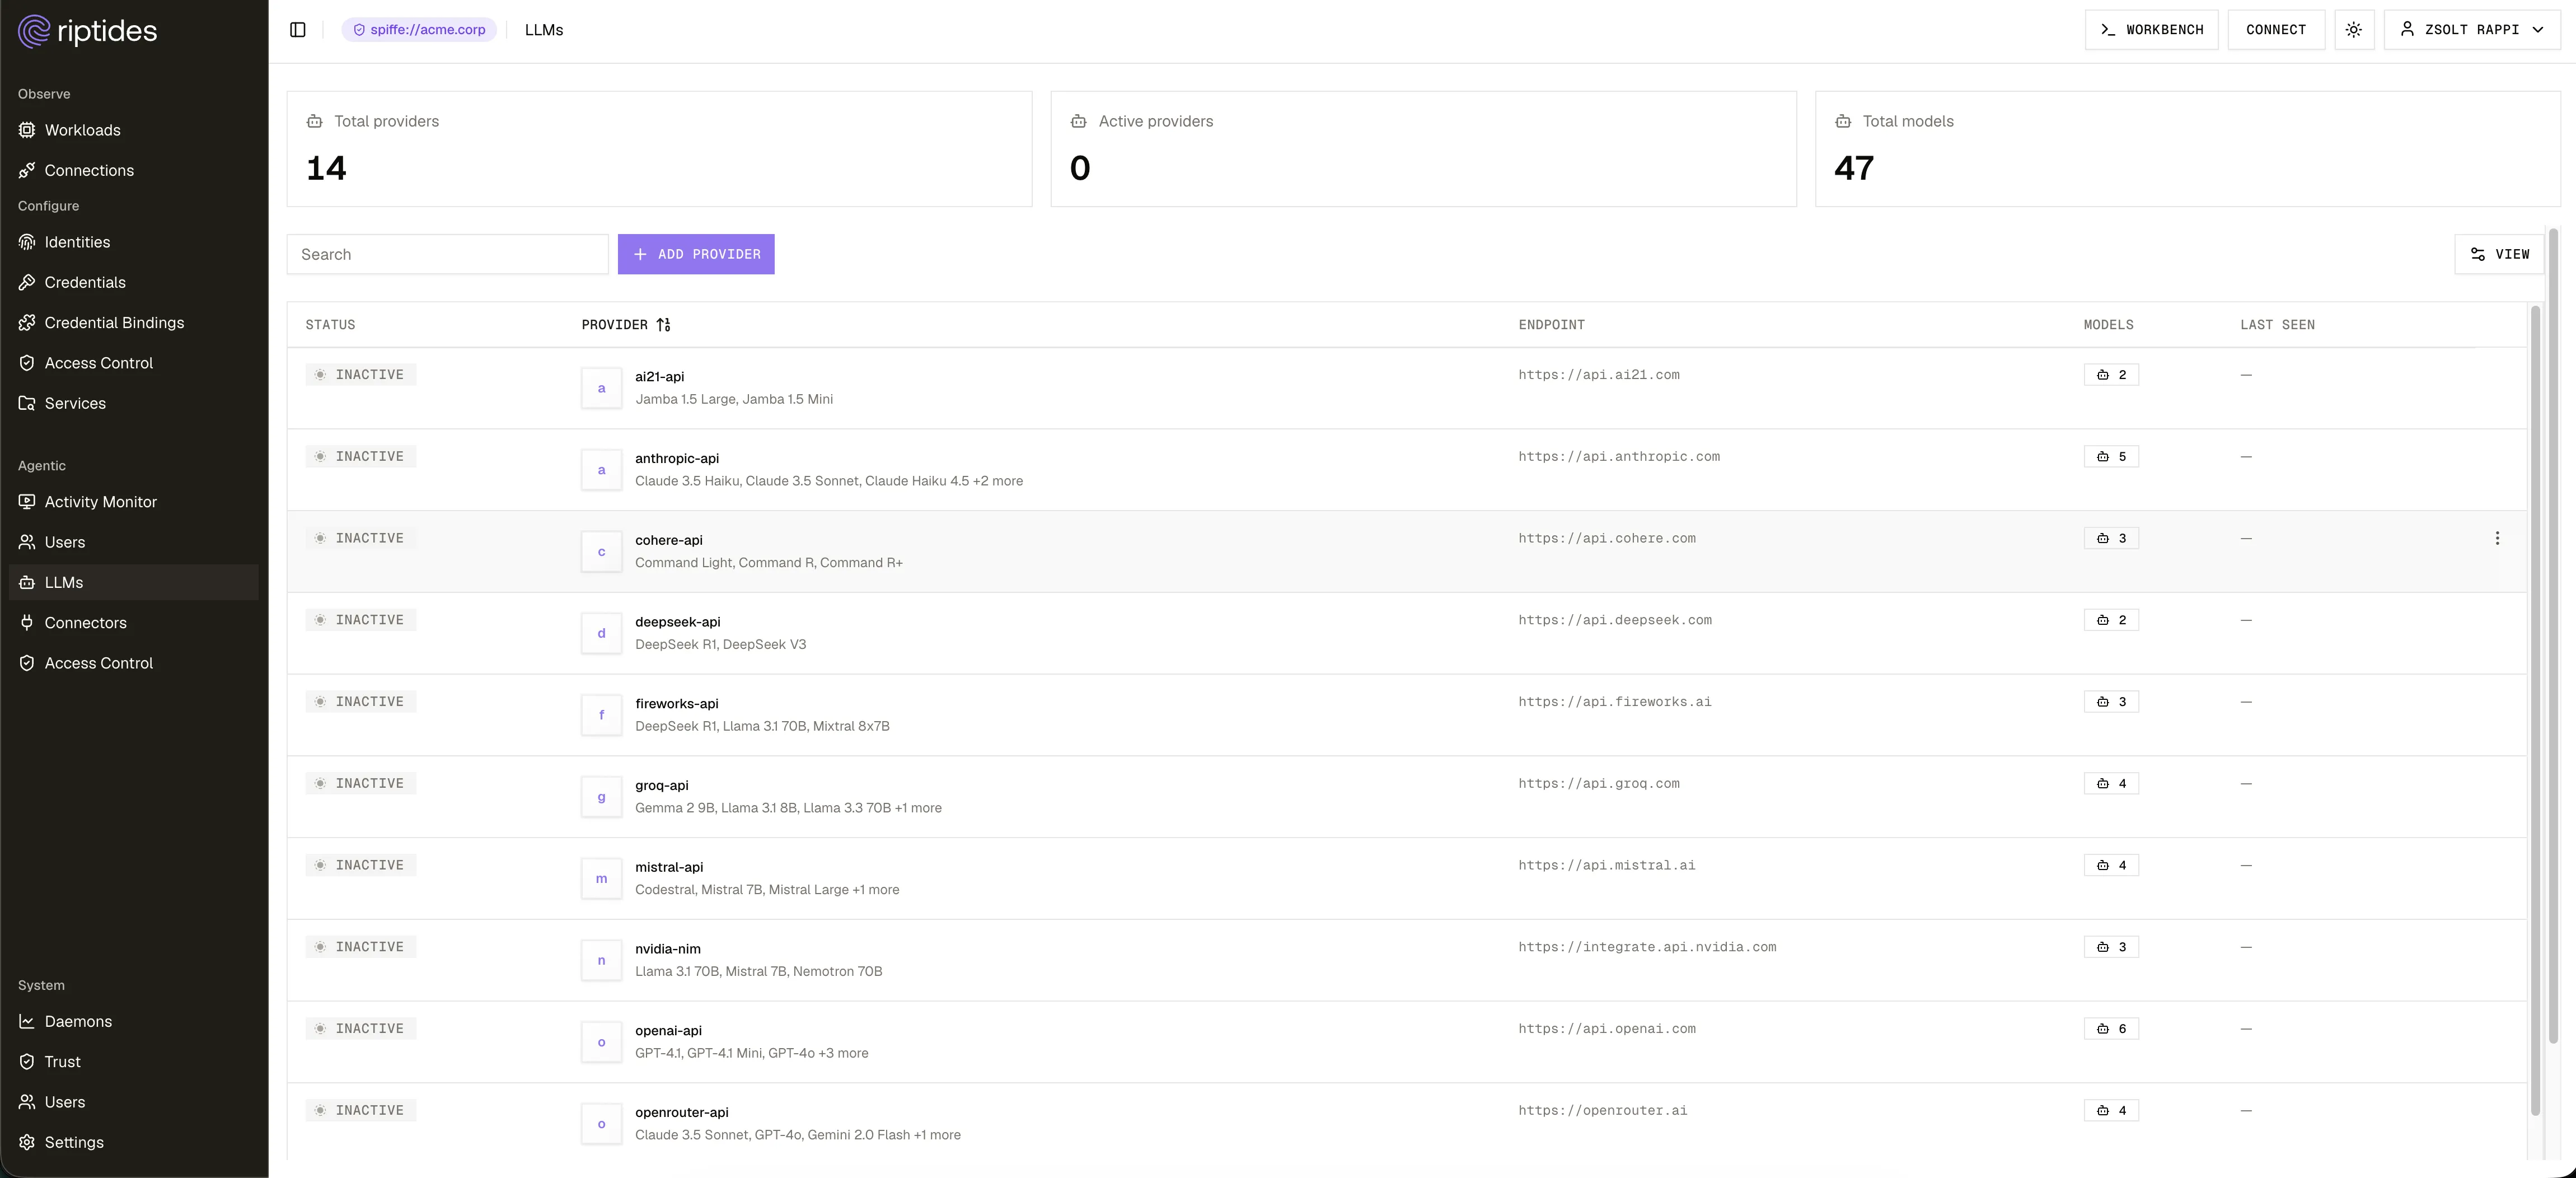2576x1178 pixels.
Task: Click the Total providers stat card
Action: pos(659,149)
